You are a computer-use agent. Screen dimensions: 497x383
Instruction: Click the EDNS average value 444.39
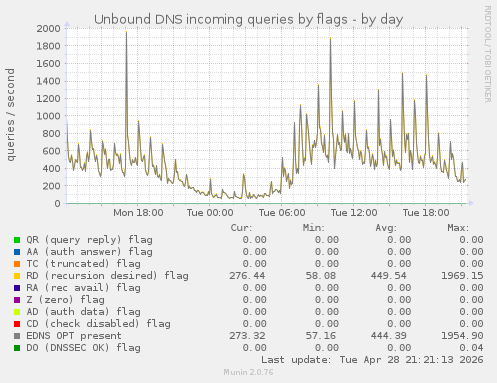(389, 336)
